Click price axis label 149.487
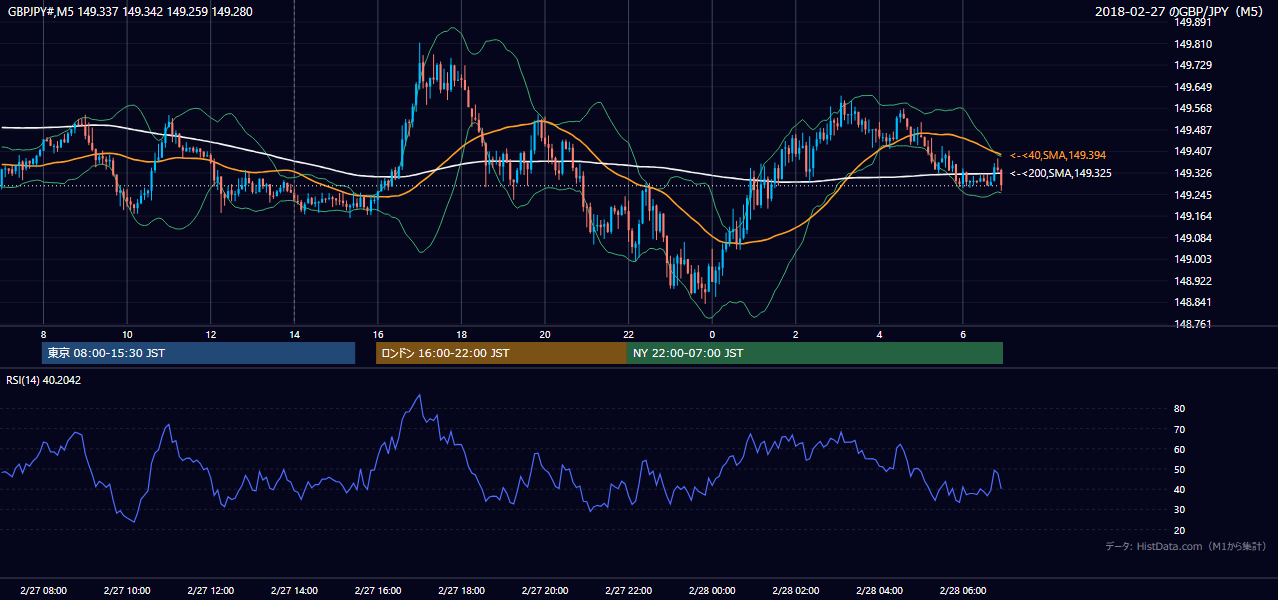1278x600 pixels. click(1193, 130)
